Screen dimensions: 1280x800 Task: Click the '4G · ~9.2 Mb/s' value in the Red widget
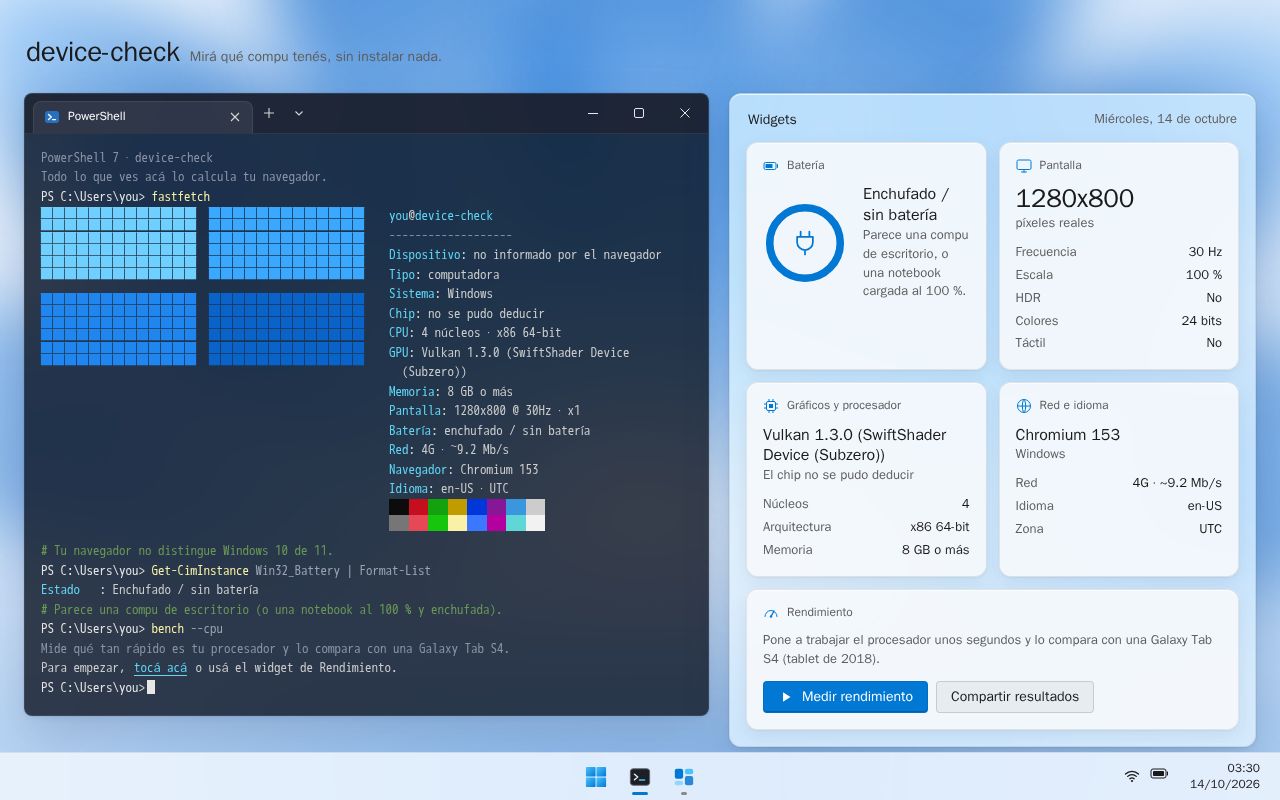click(x=1177, y=483)
